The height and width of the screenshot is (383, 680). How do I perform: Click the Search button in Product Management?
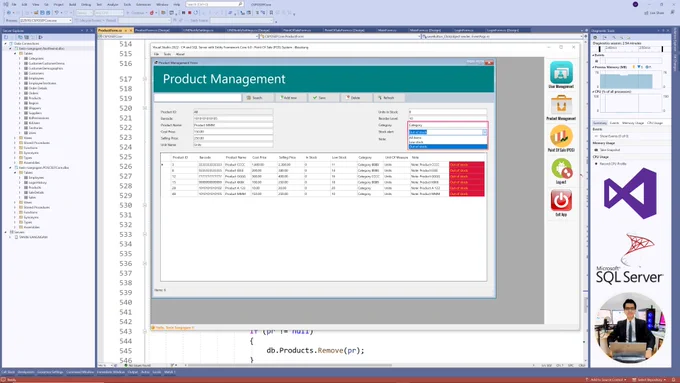258,98
